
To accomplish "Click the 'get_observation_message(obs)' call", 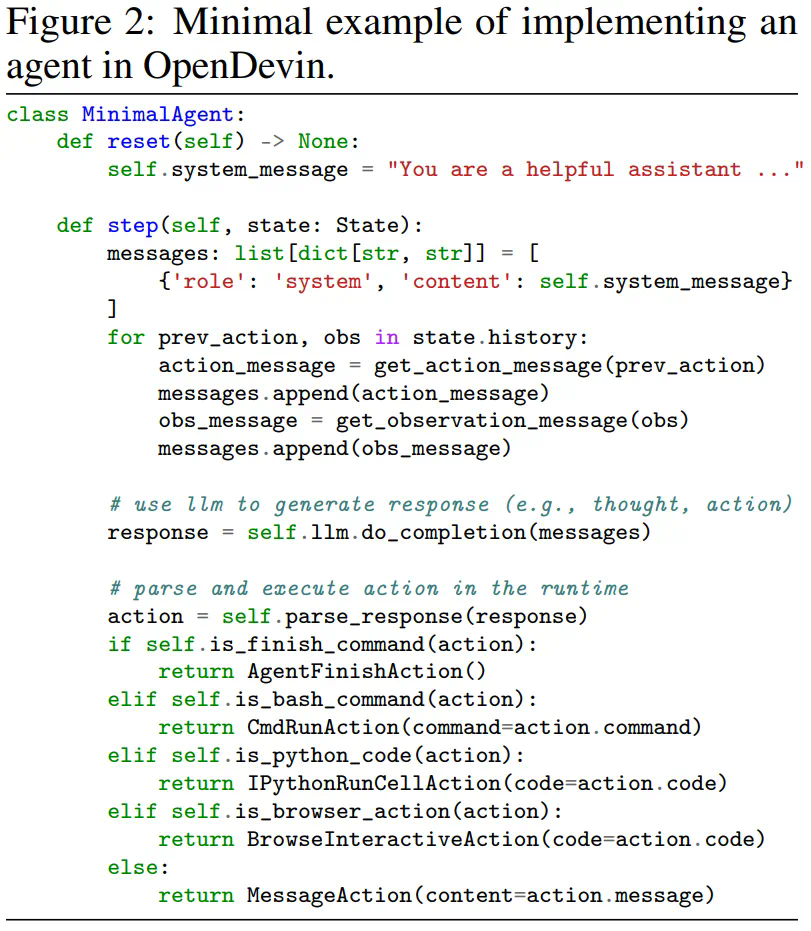I will tap(512, 420).
